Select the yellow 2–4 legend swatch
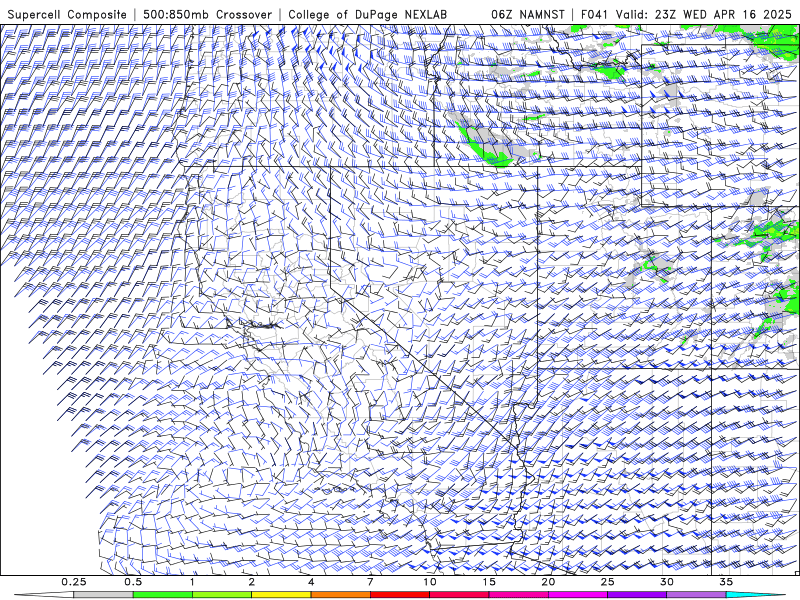 281,595
